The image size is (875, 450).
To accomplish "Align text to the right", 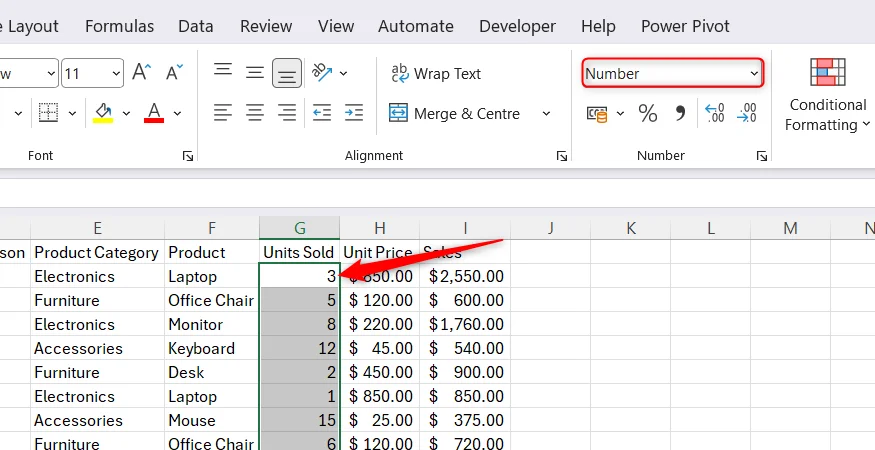I will coord(287,113).
